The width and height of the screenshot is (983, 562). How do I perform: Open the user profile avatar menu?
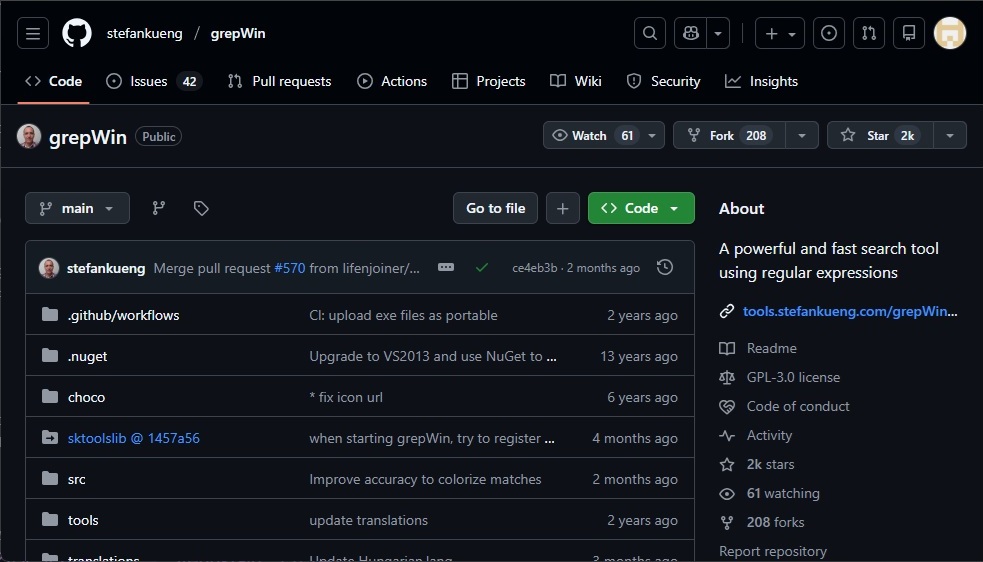click(x=950, y=33)
